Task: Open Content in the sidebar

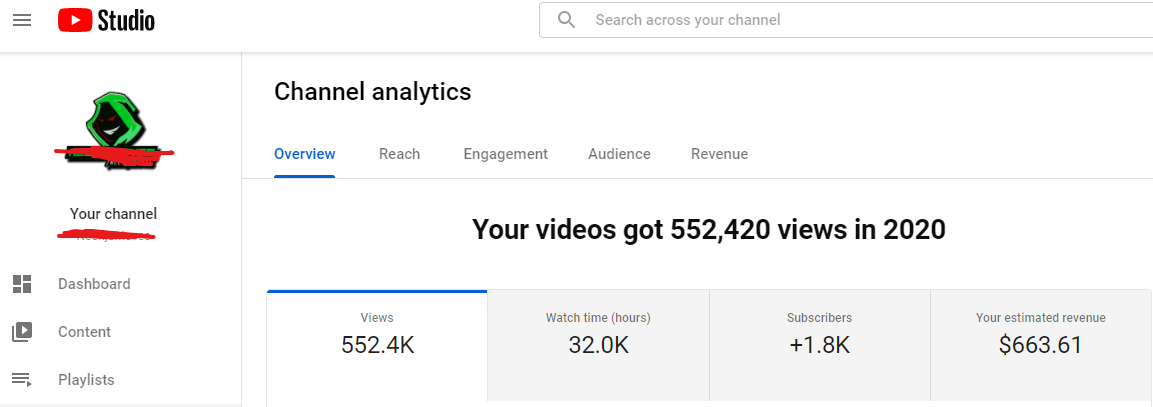Action: [85, 332]
